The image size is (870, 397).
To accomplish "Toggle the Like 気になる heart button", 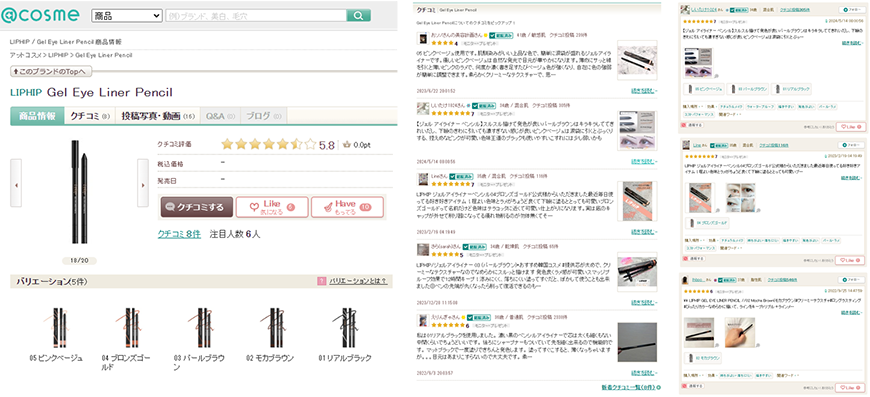I will 271,207.
